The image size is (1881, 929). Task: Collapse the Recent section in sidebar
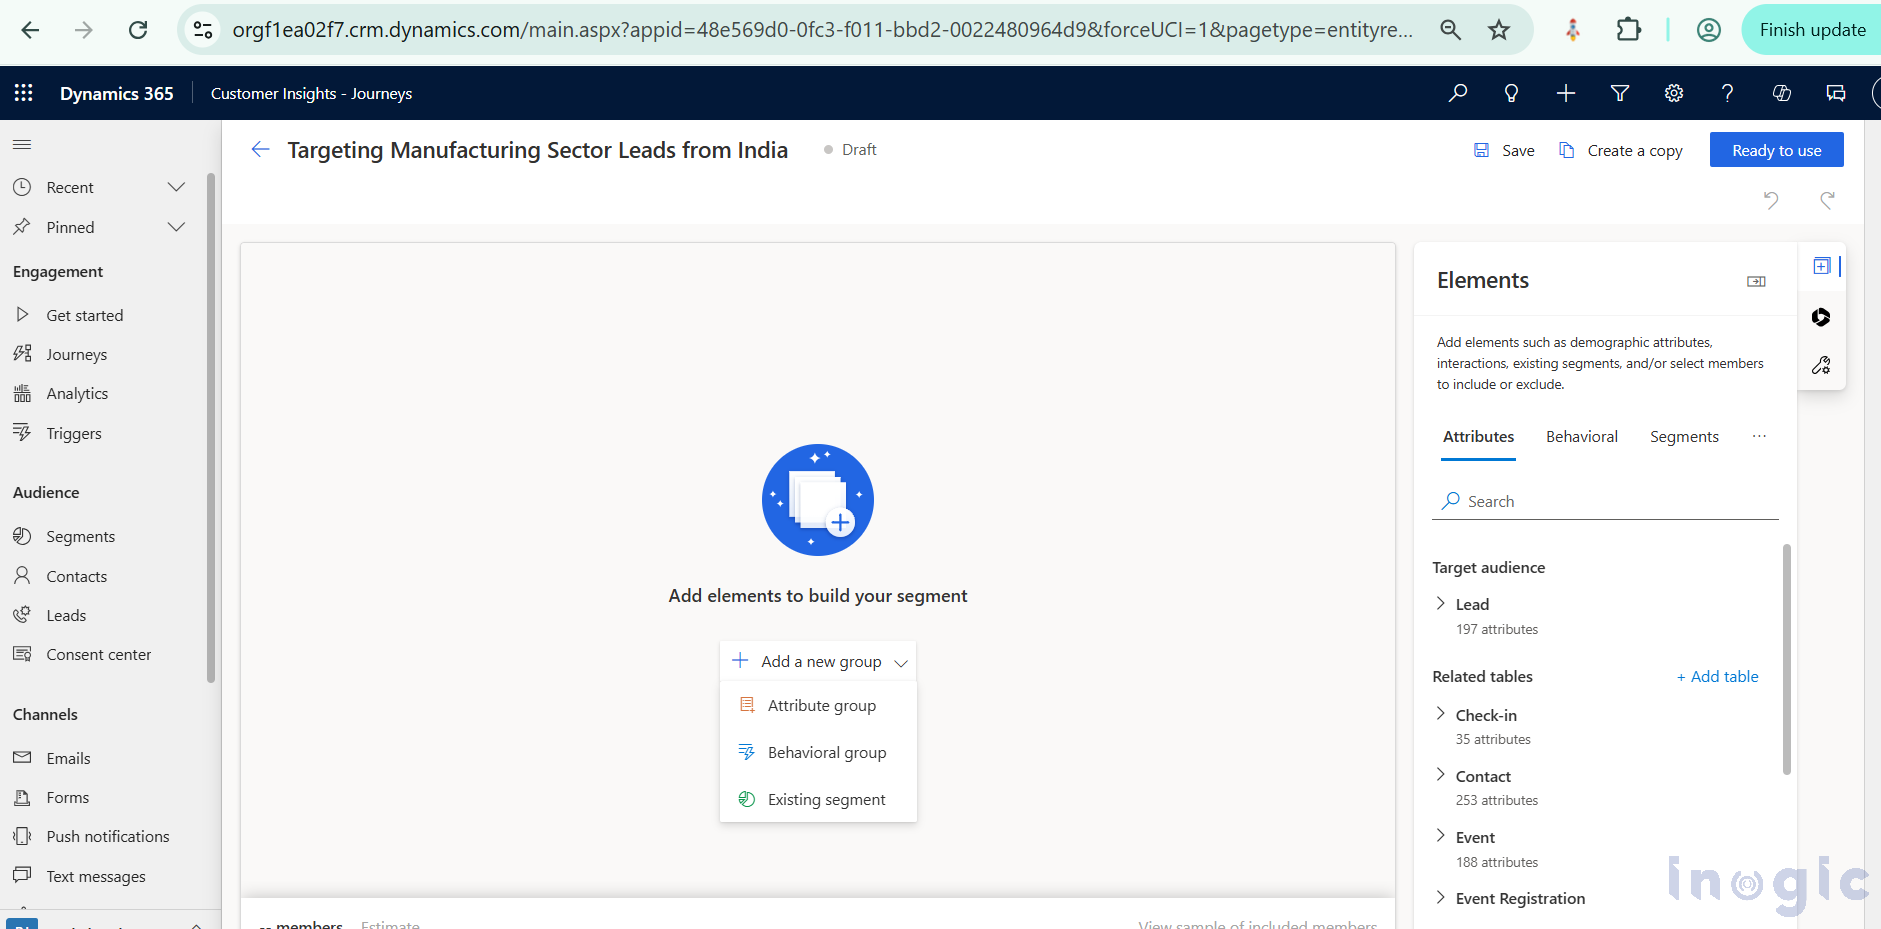click(x=176, y=187)
